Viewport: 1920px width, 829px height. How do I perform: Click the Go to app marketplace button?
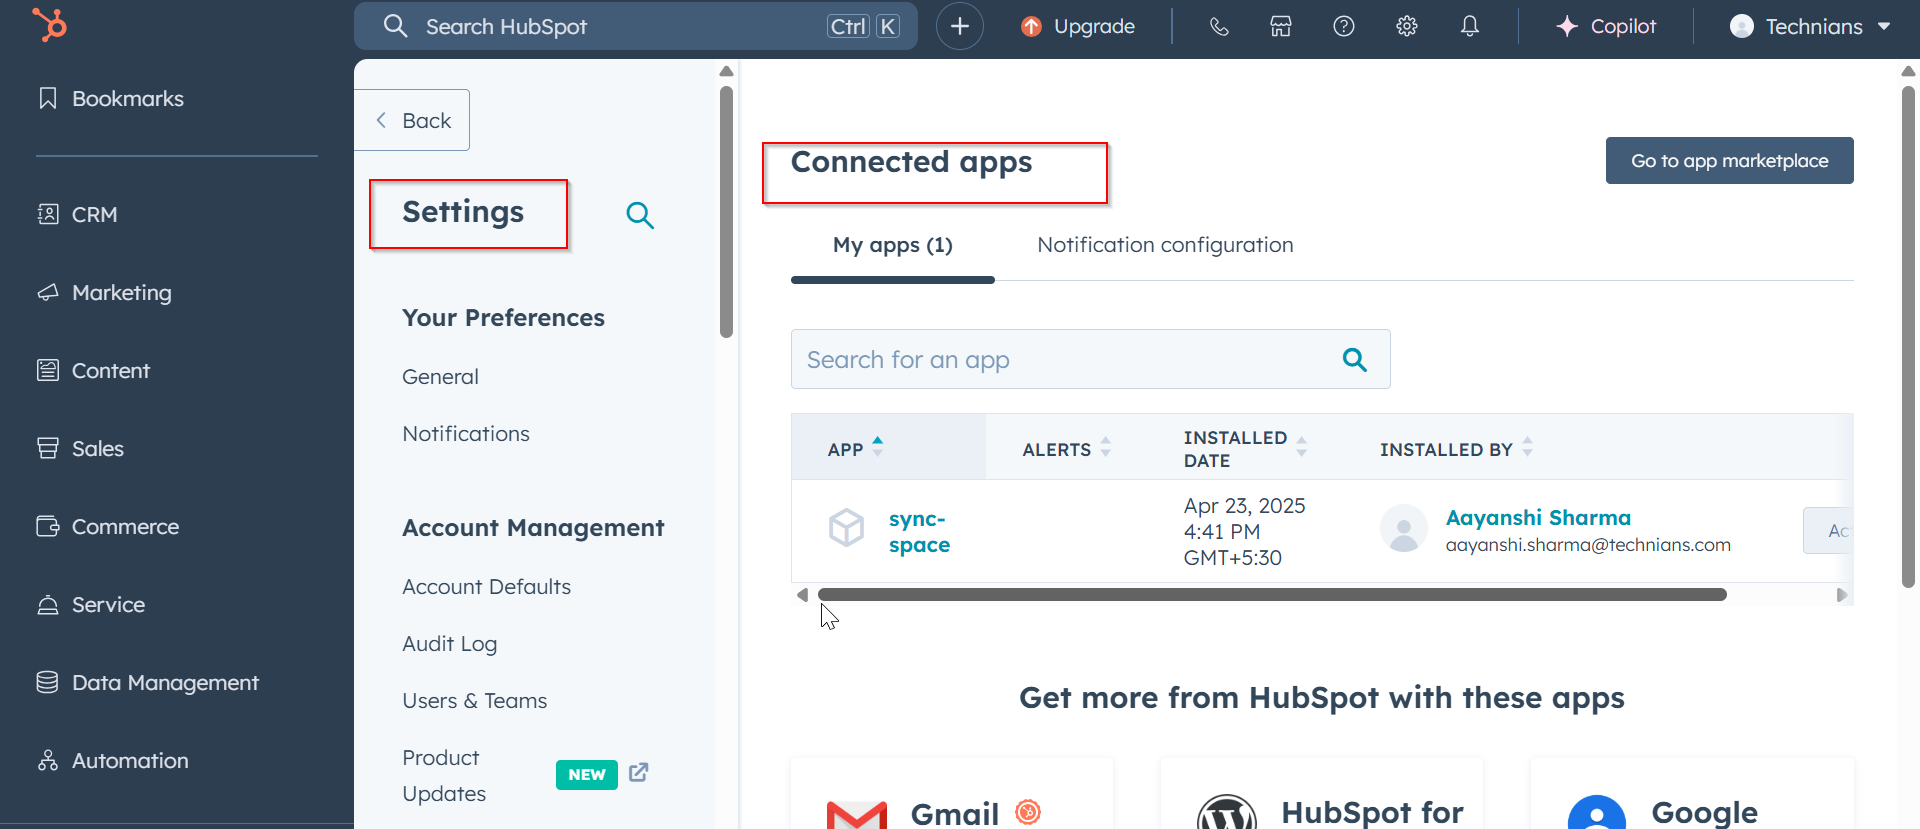click(1729, 161)
